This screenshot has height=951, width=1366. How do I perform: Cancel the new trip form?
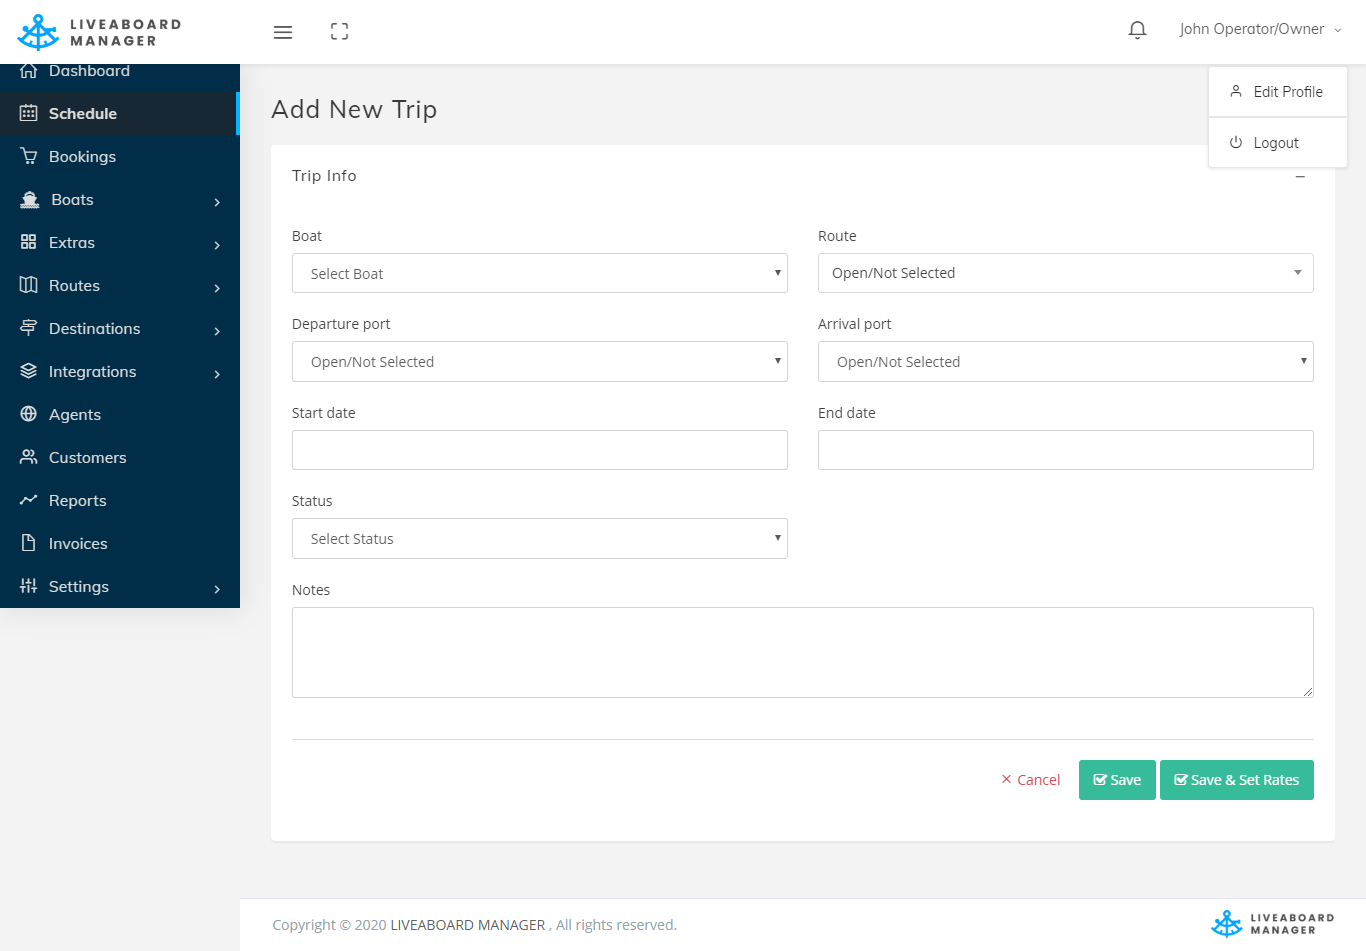(1030, 780)
